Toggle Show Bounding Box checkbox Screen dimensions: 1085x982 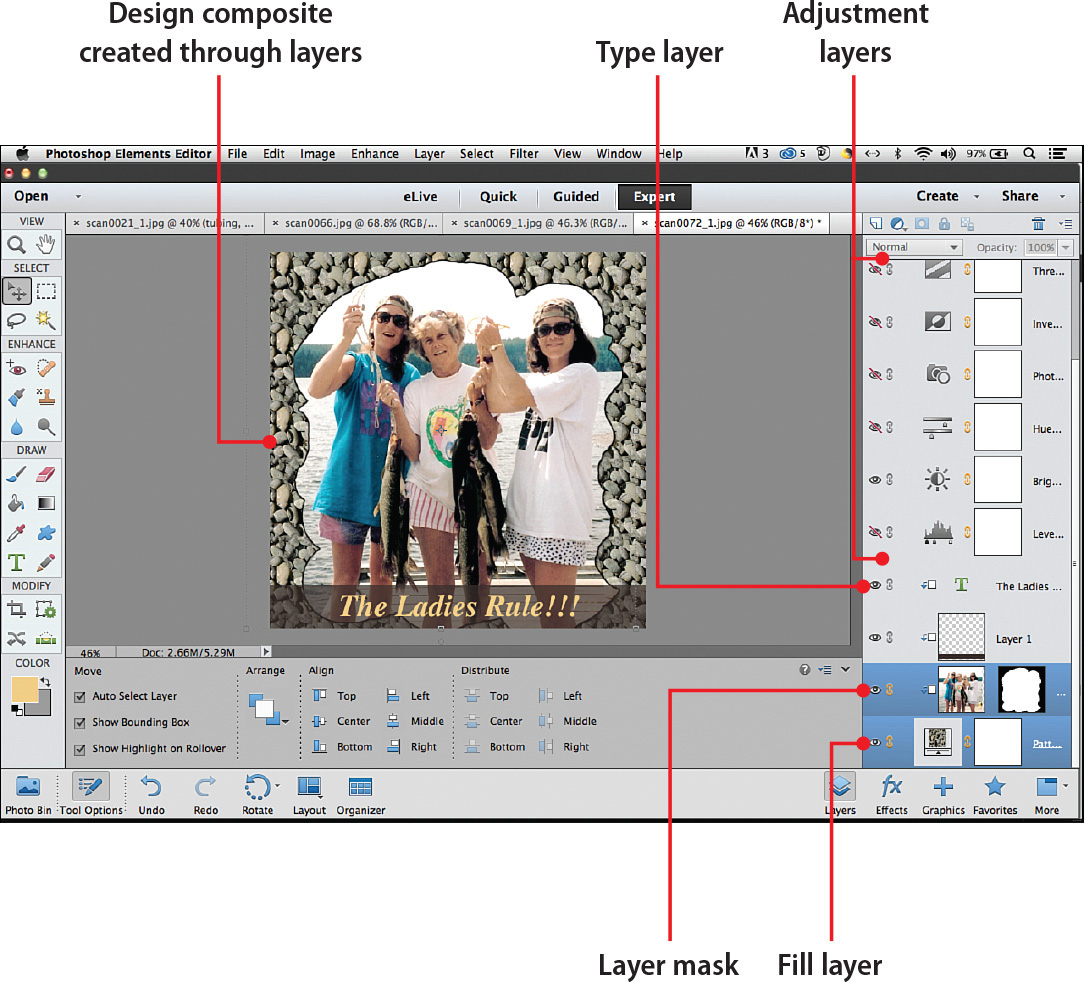click(x=80, y=723)
